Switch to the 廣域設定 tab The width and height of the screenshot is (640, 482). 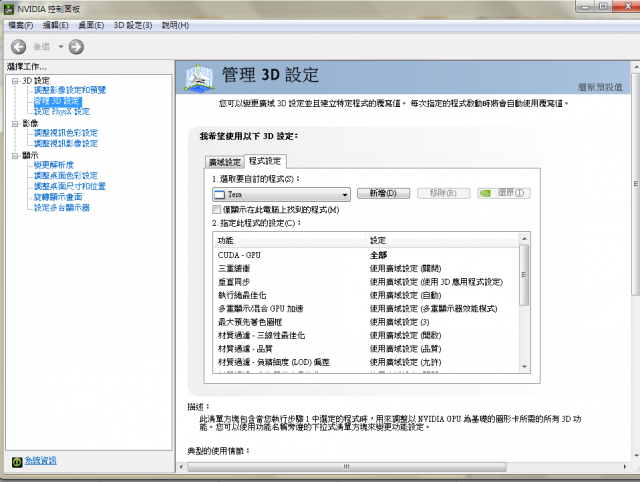click(x=224, y=162)
